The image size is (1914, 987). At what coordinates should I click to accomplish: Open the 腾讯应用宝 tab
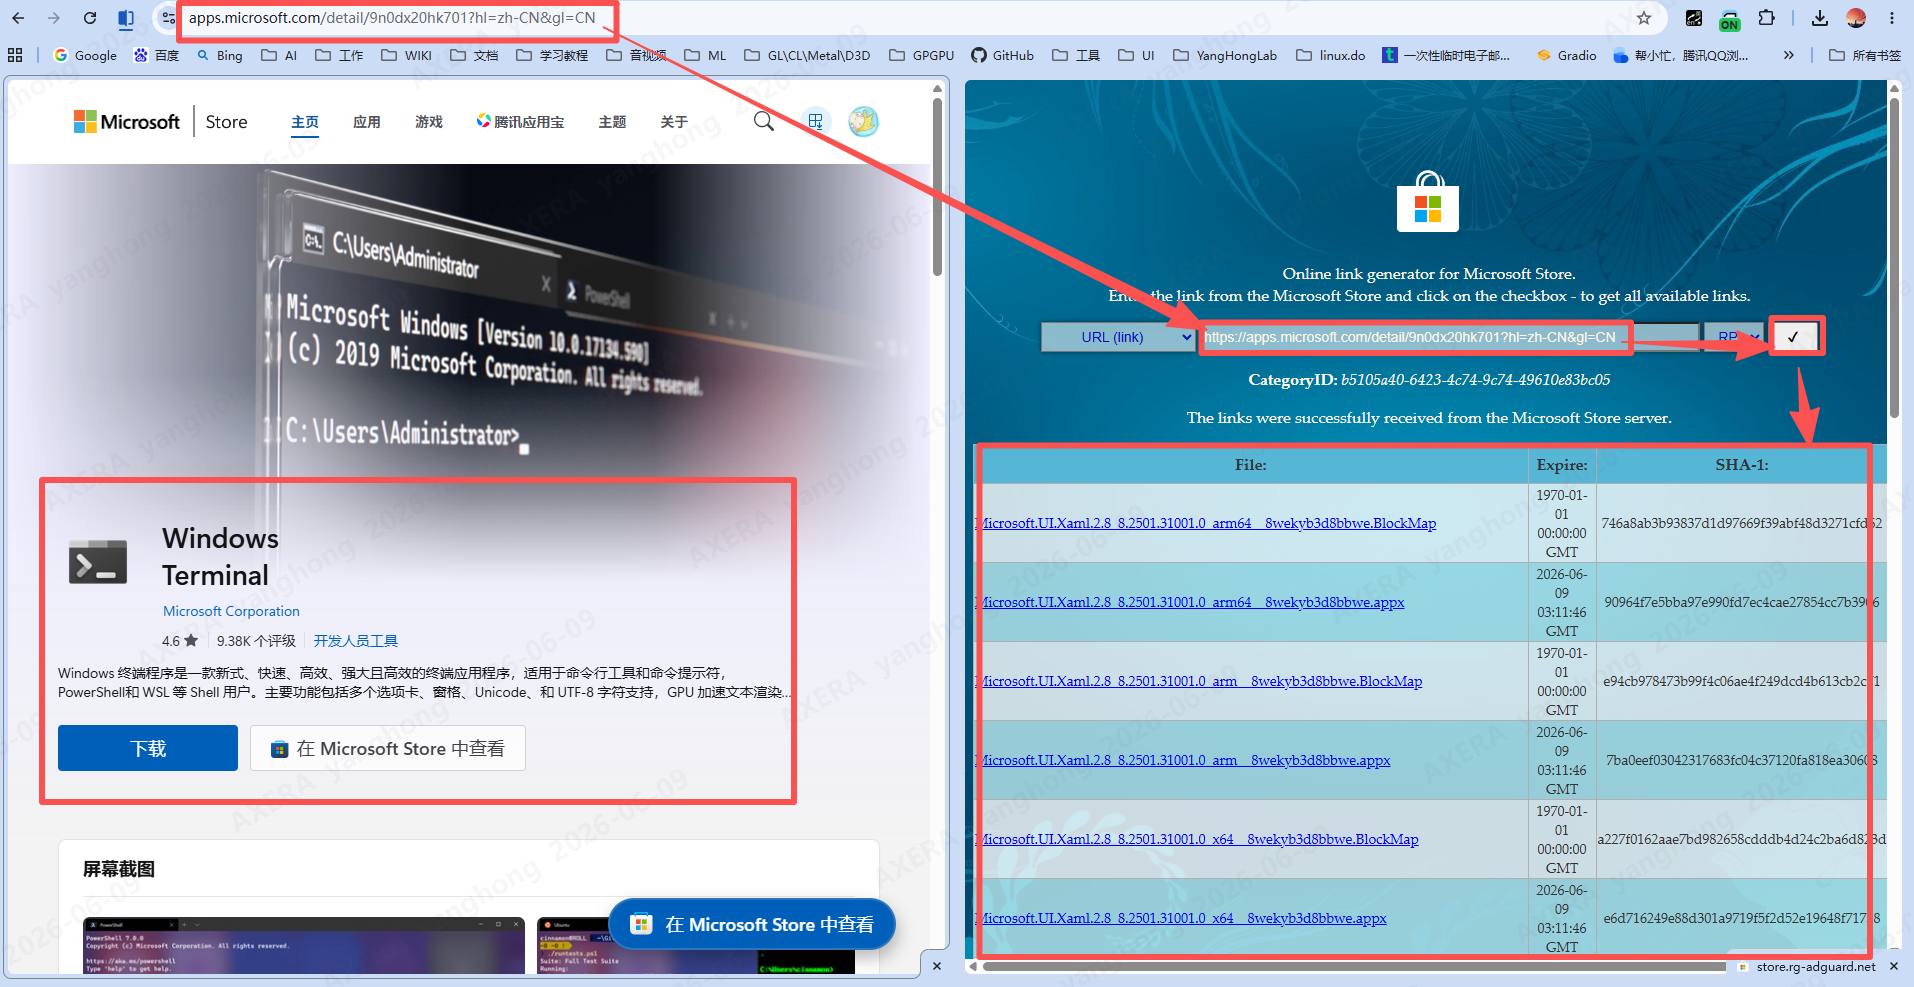[x=520, y=122]
